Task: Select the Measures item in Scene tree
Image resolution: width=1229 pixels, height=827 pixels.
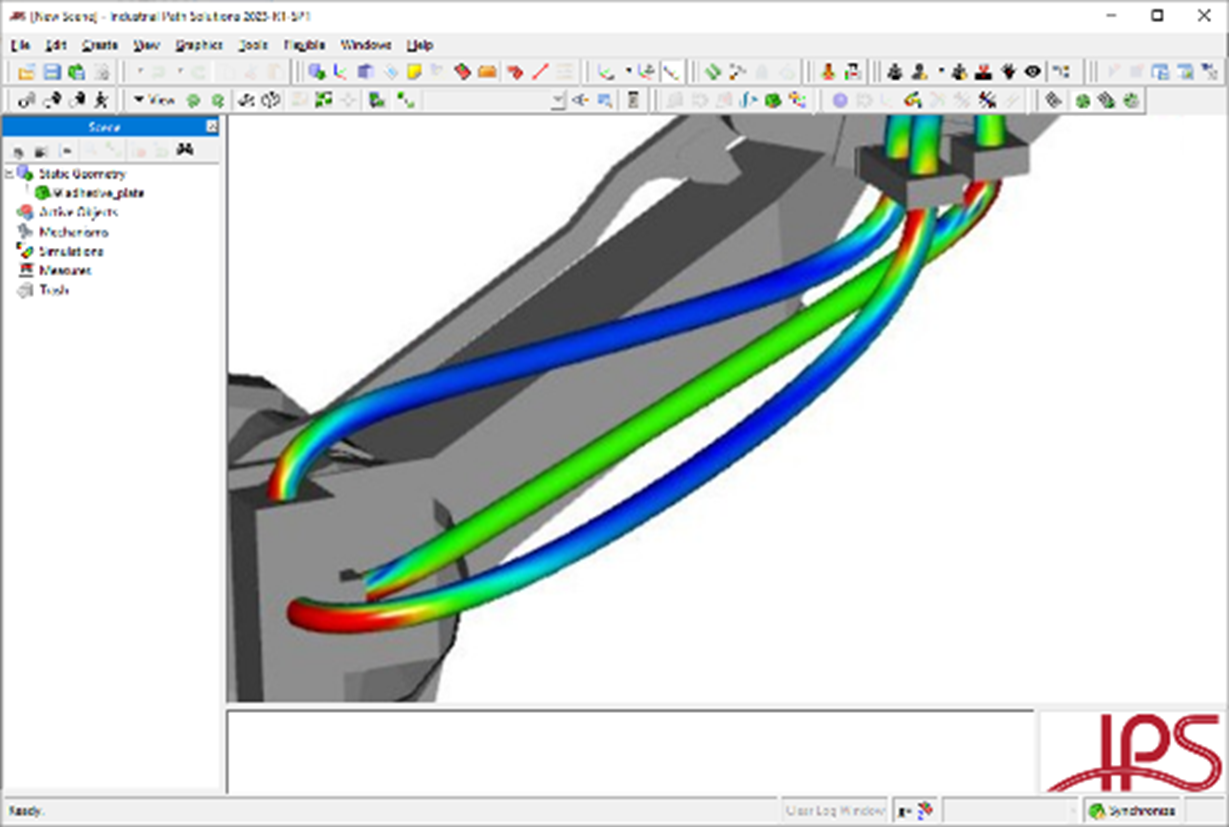Action: coord(64,270)
